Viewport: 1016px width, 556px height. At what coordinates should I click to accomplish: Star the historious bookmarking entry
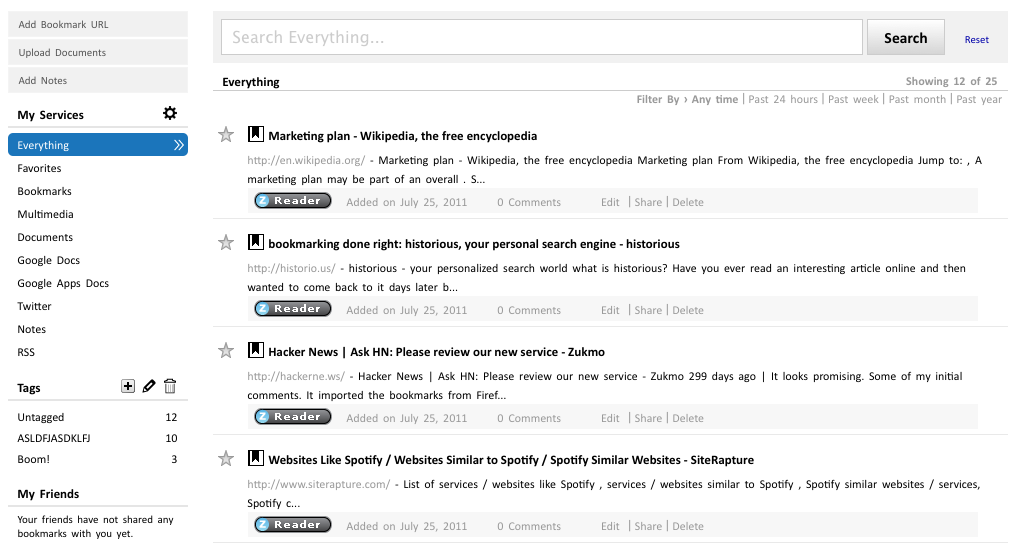tap(225, 243)
